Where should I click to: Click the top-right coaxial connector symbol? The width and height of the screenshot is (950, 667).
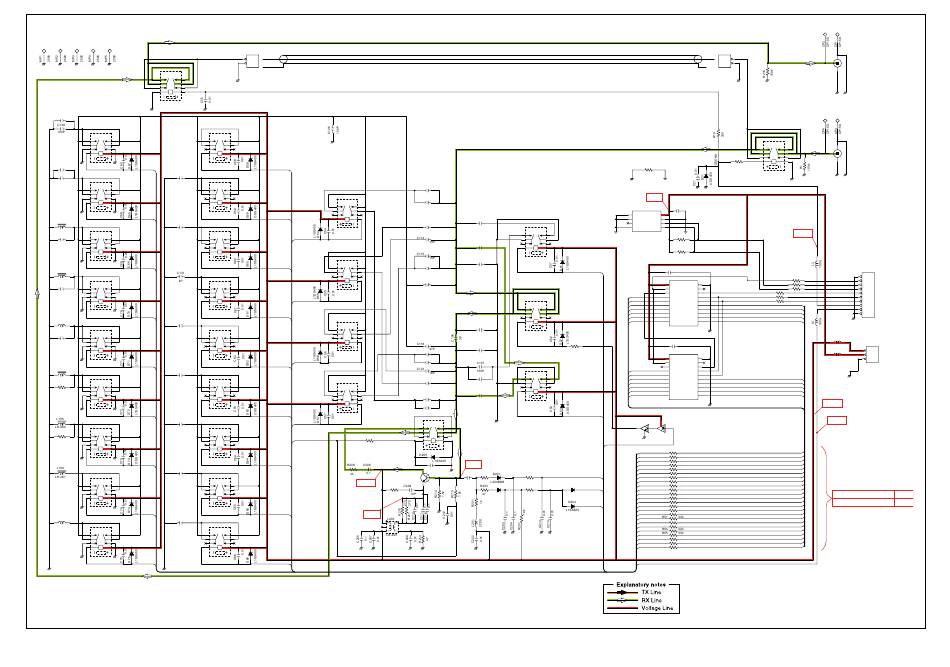click(837, 63)
